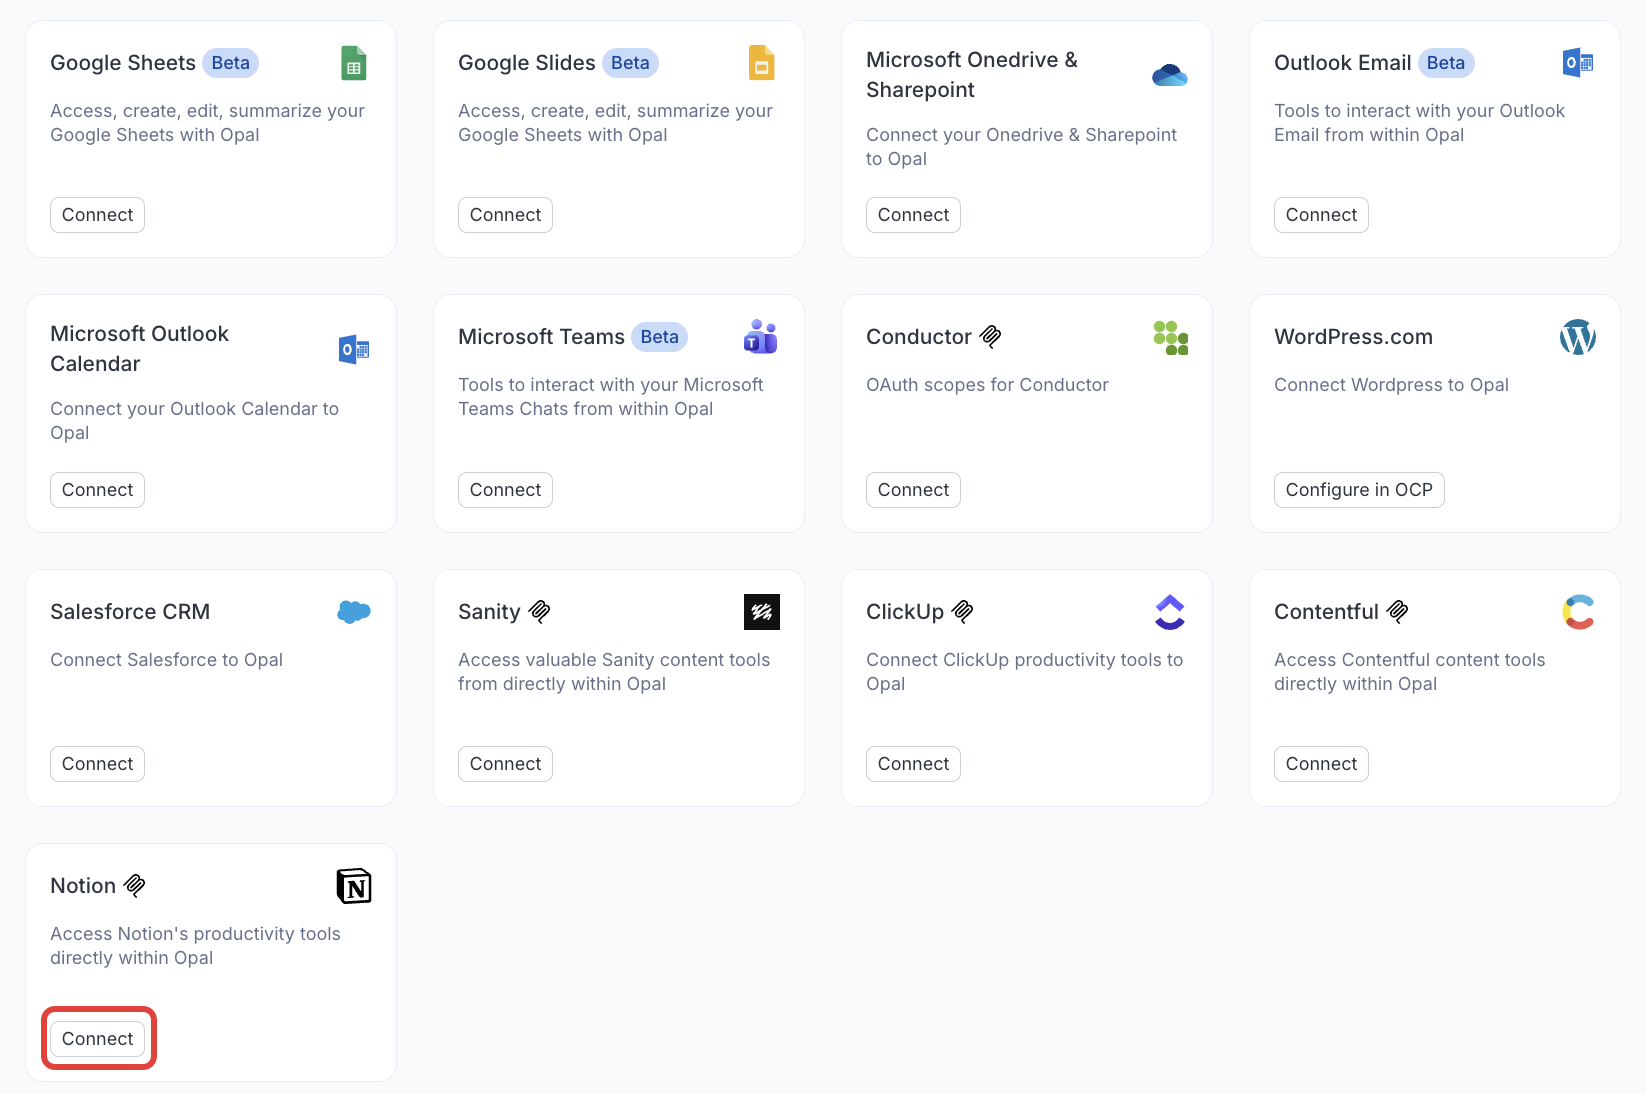Viewport: 1646px width, 1094px height.
Task: Click the plug icon next to Notion
Action: (135, 886)
